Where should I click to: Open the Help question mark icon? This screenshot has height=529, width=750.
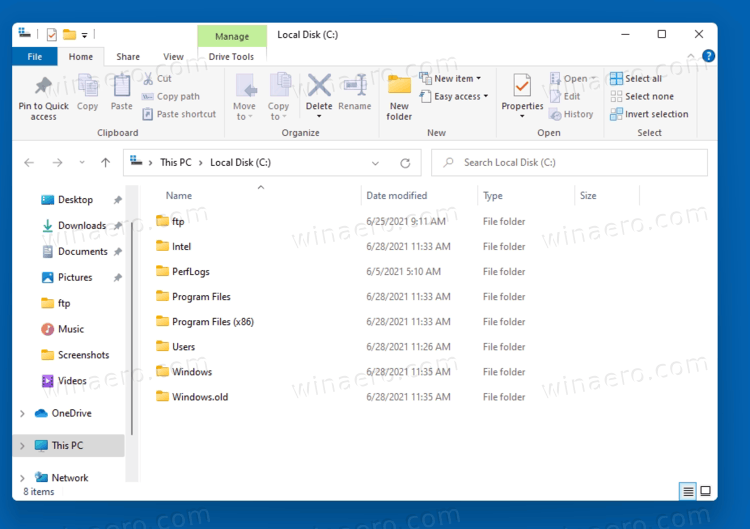coord(708,56)
